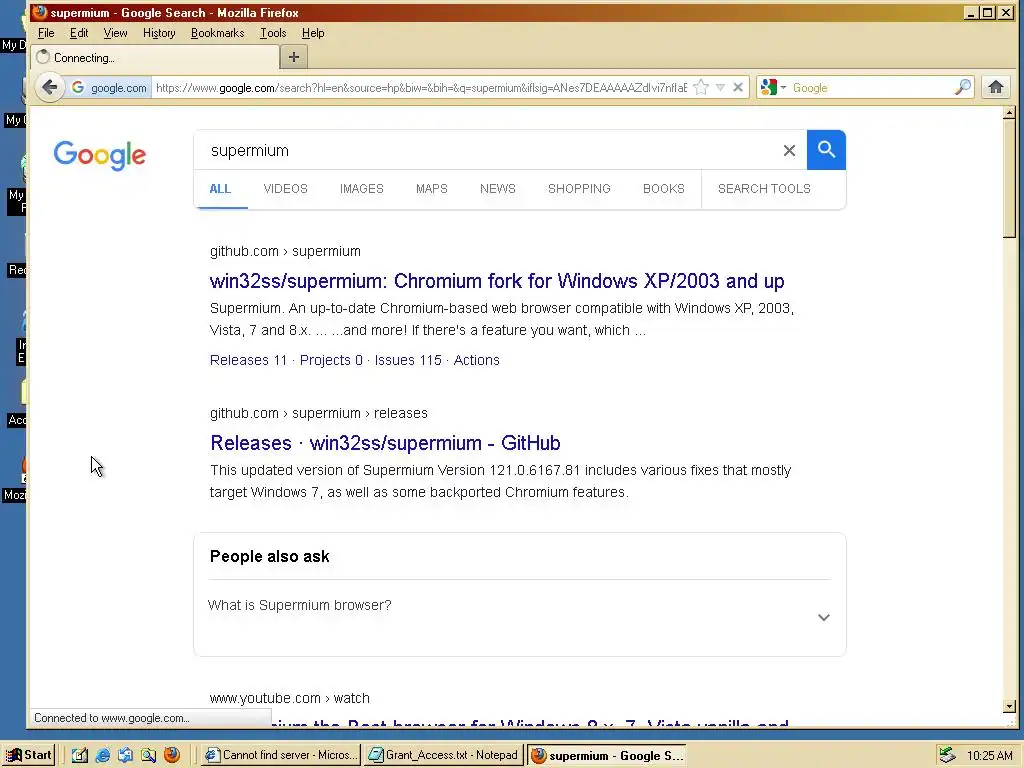Open the win32ss/supermium Chromium fork result
The width and height of the screenshot is (1024, 768).
pos(497,281)
